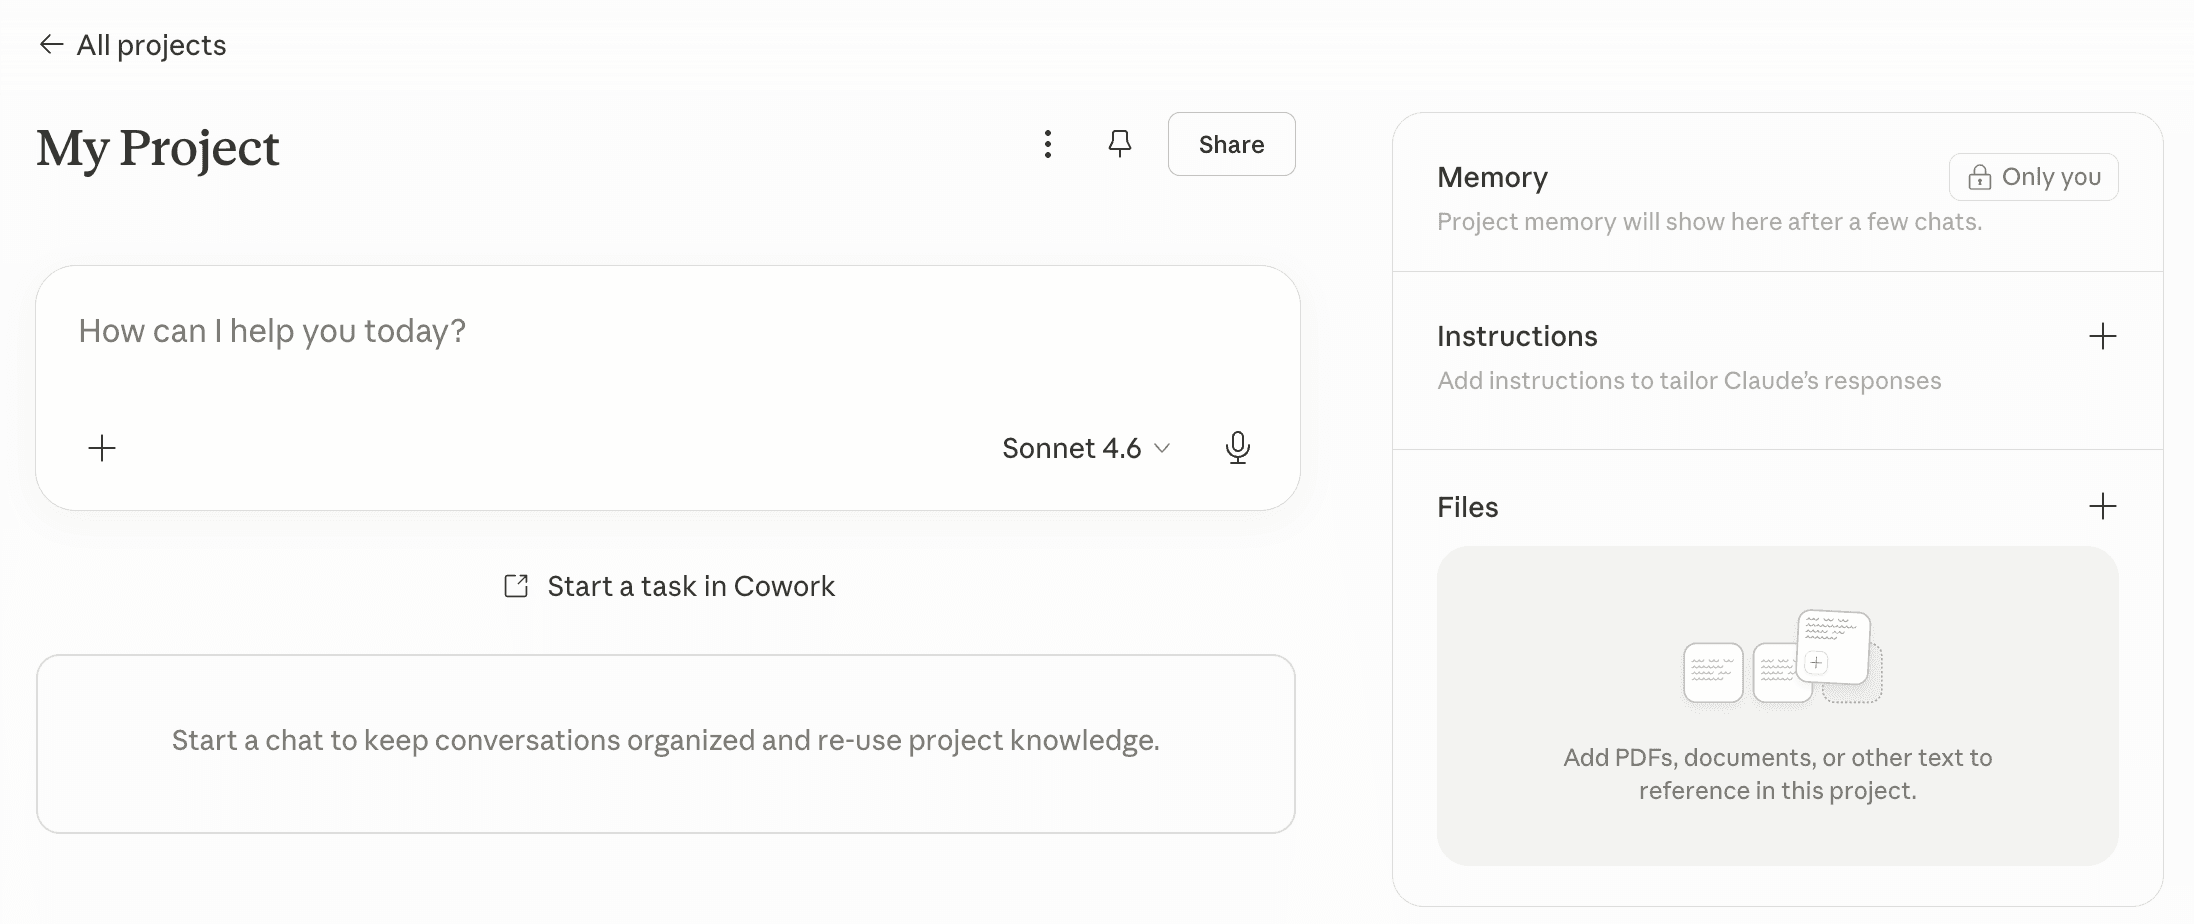Pin this project

point(1119,144)
